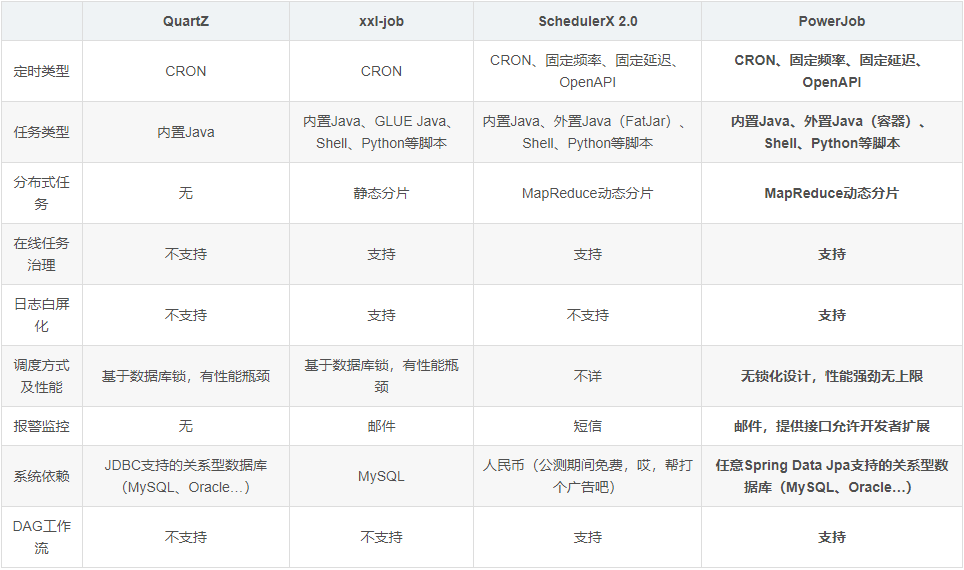
Task: Click QuartZ 不支持 in DAG工作流 row
Action: click(x=186, y=537)
